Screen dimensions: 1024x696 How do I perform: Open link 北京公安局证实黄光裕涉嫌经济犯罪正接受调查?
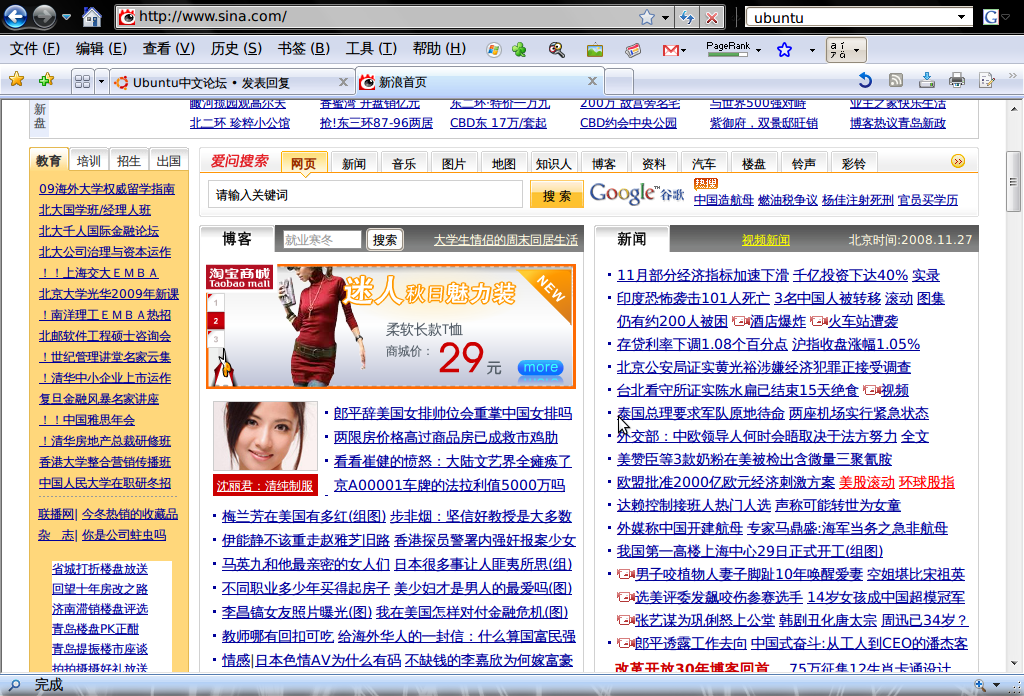coord(763,367)
